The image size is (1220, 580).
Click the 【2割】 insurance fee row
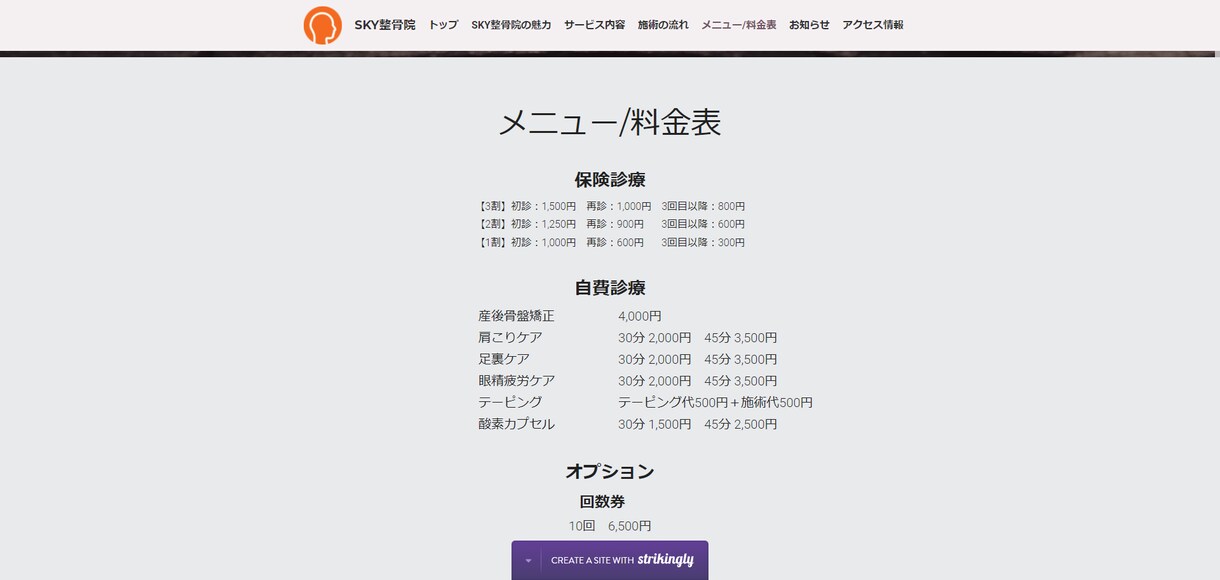point(610,224)
